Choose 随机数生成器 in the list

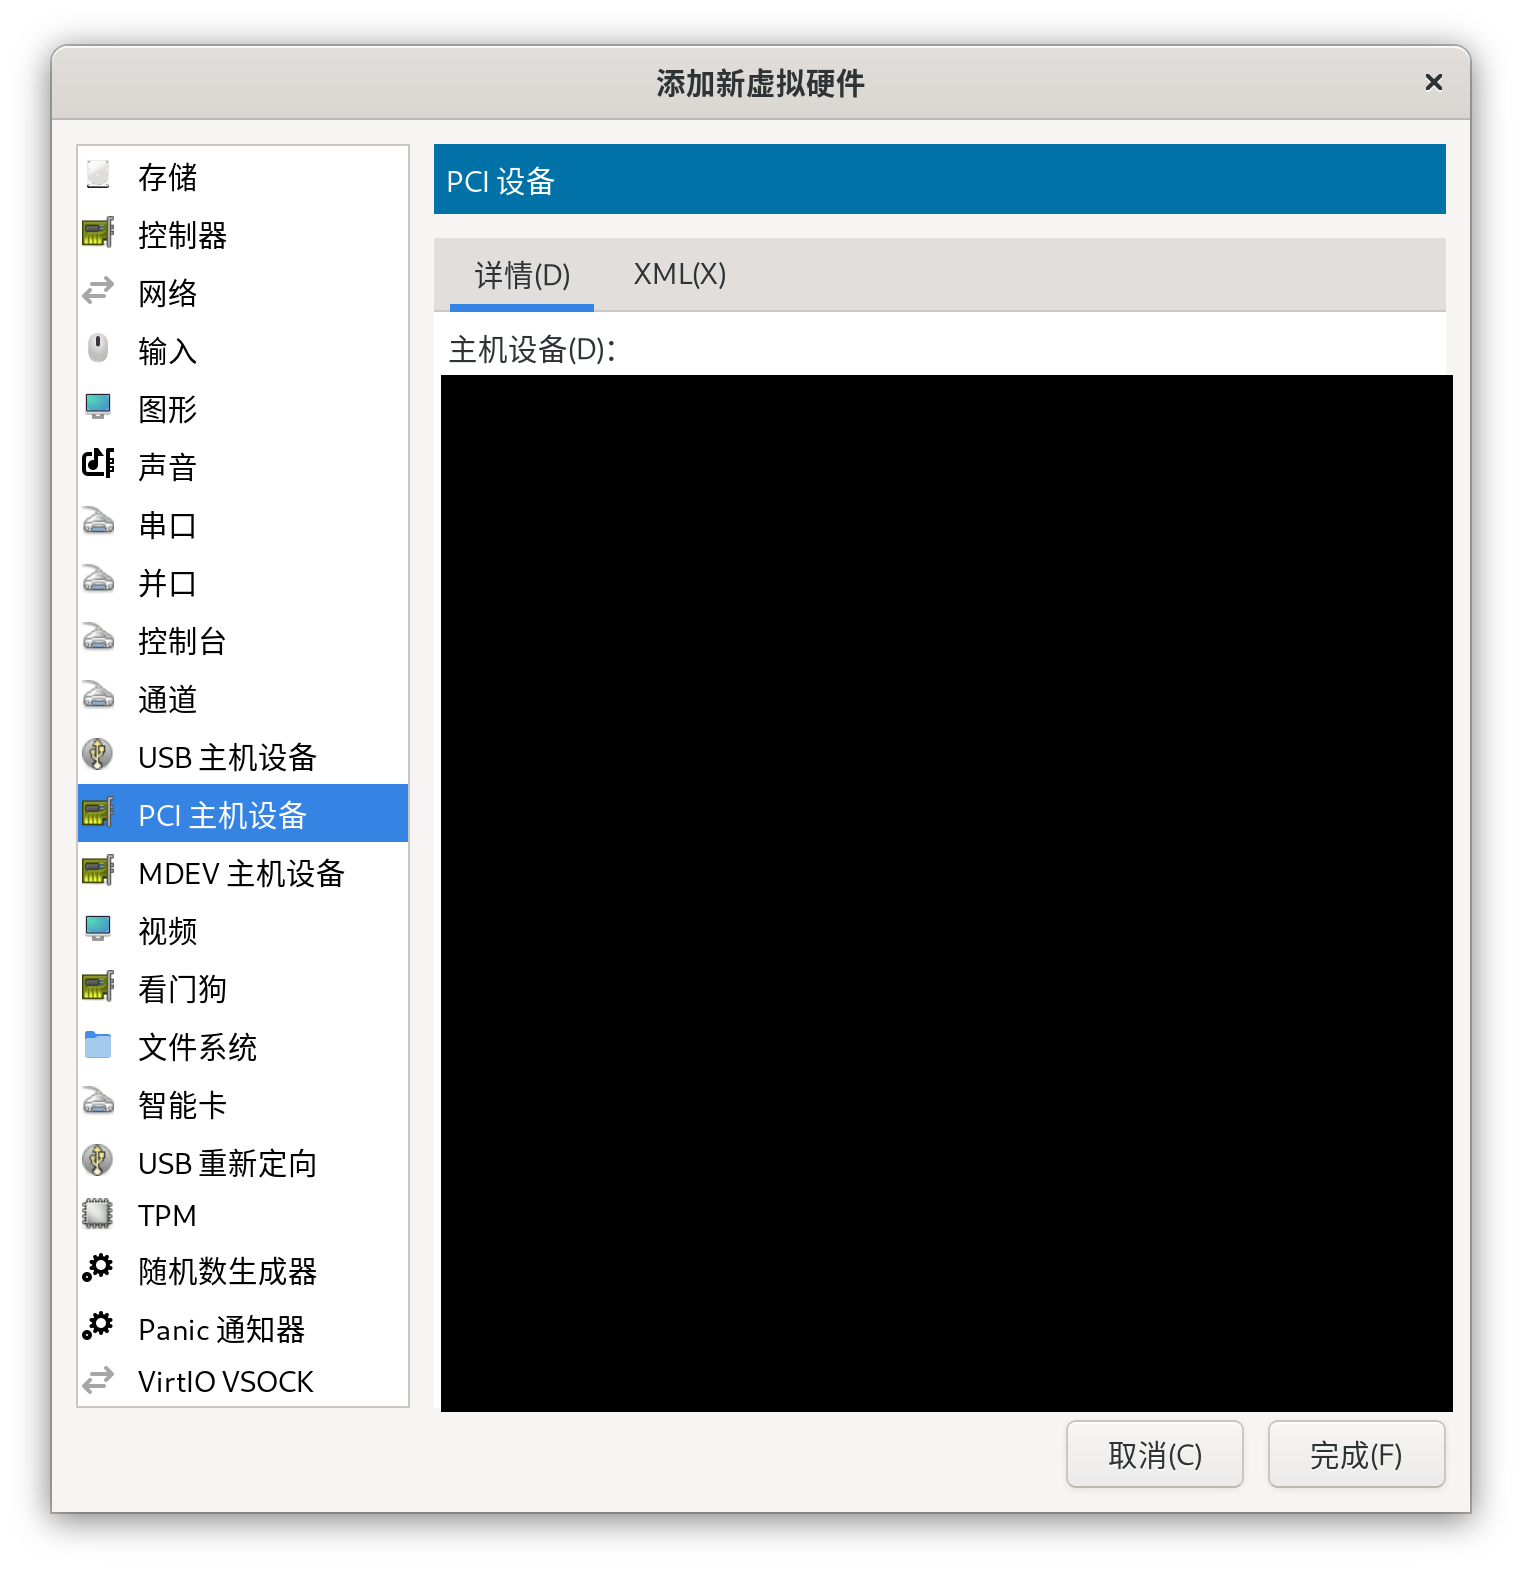click(x=243, y=1271)
